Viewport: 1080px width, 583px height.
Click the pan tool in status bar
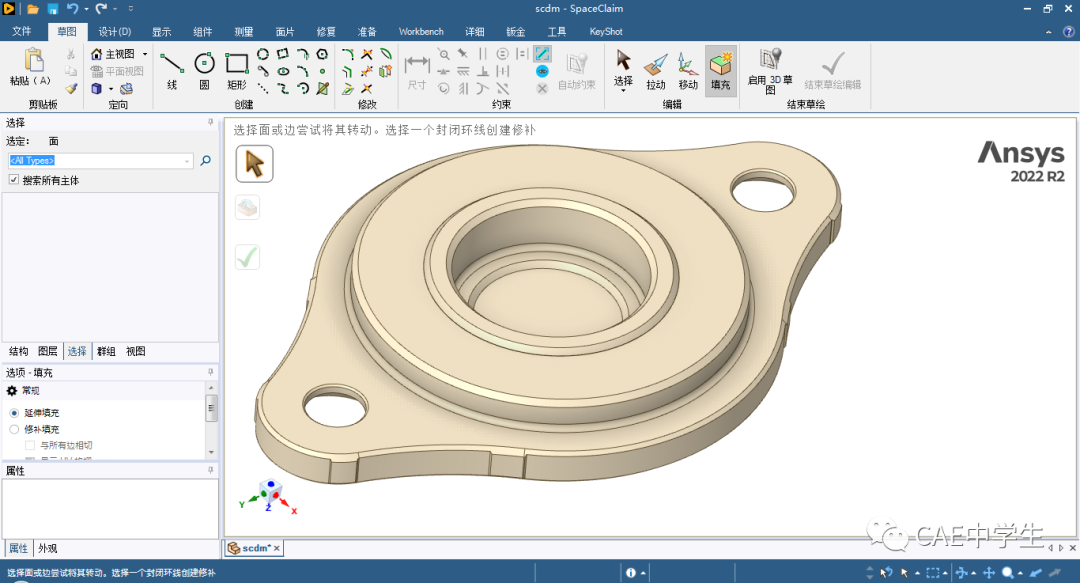click(989, 573)
